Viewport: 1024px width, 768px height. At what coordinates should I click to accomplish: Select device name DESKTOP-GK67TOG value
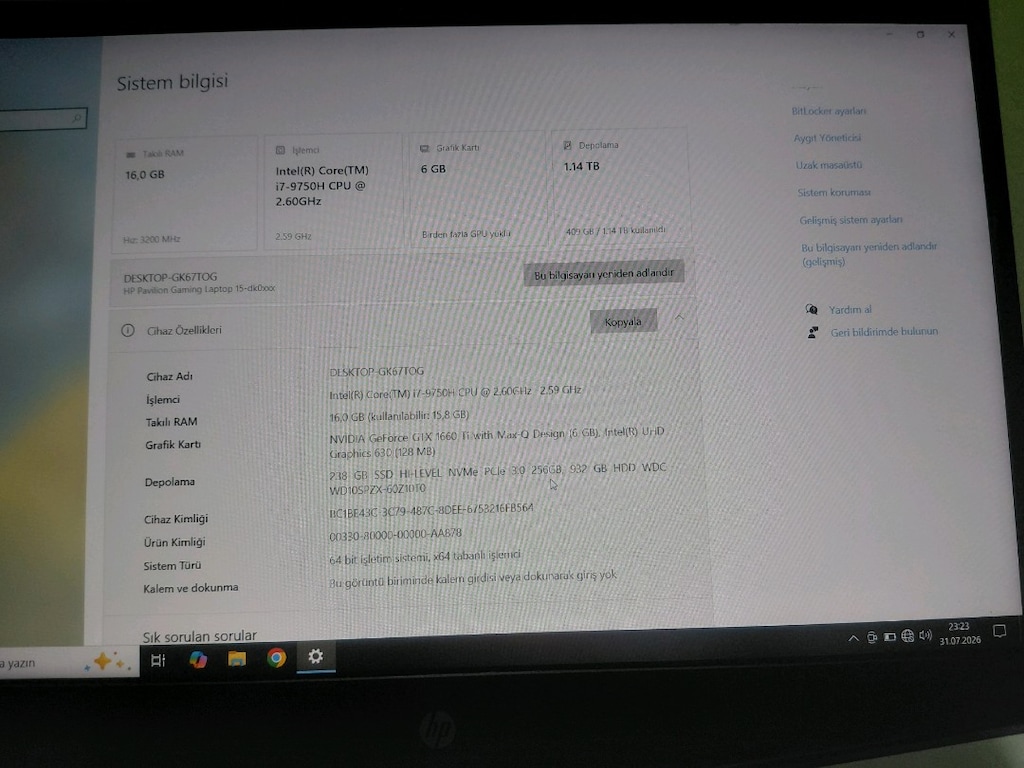pyautogui.click(x=376, y=372)
